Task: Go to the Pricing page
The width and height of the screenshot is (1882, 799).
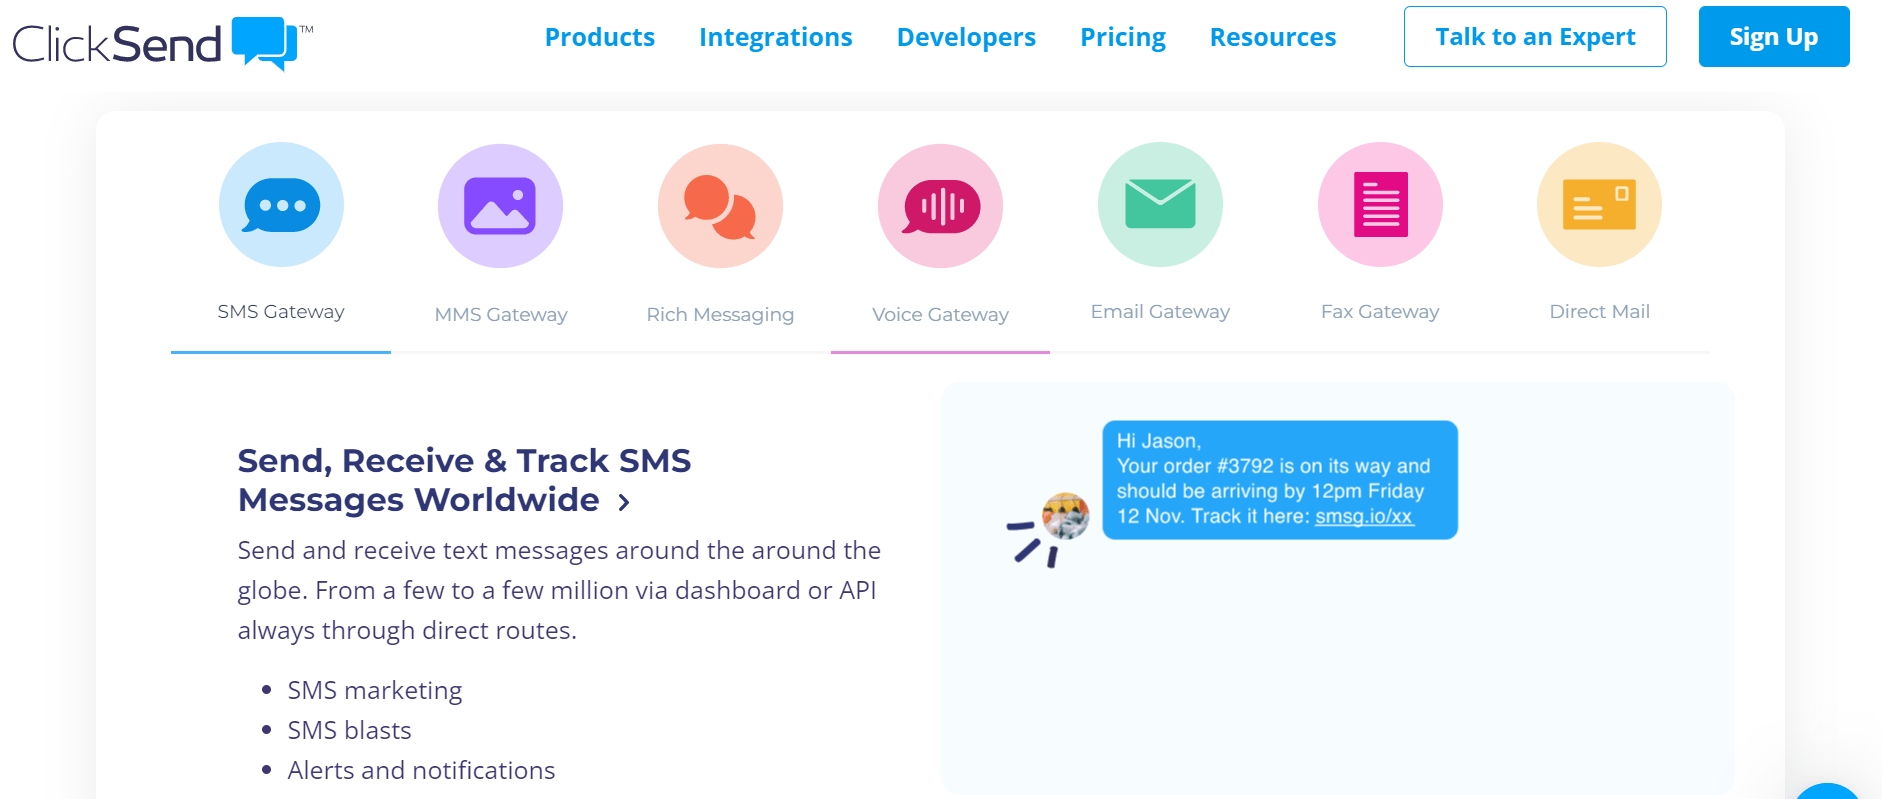Action: pos(1123,37)
